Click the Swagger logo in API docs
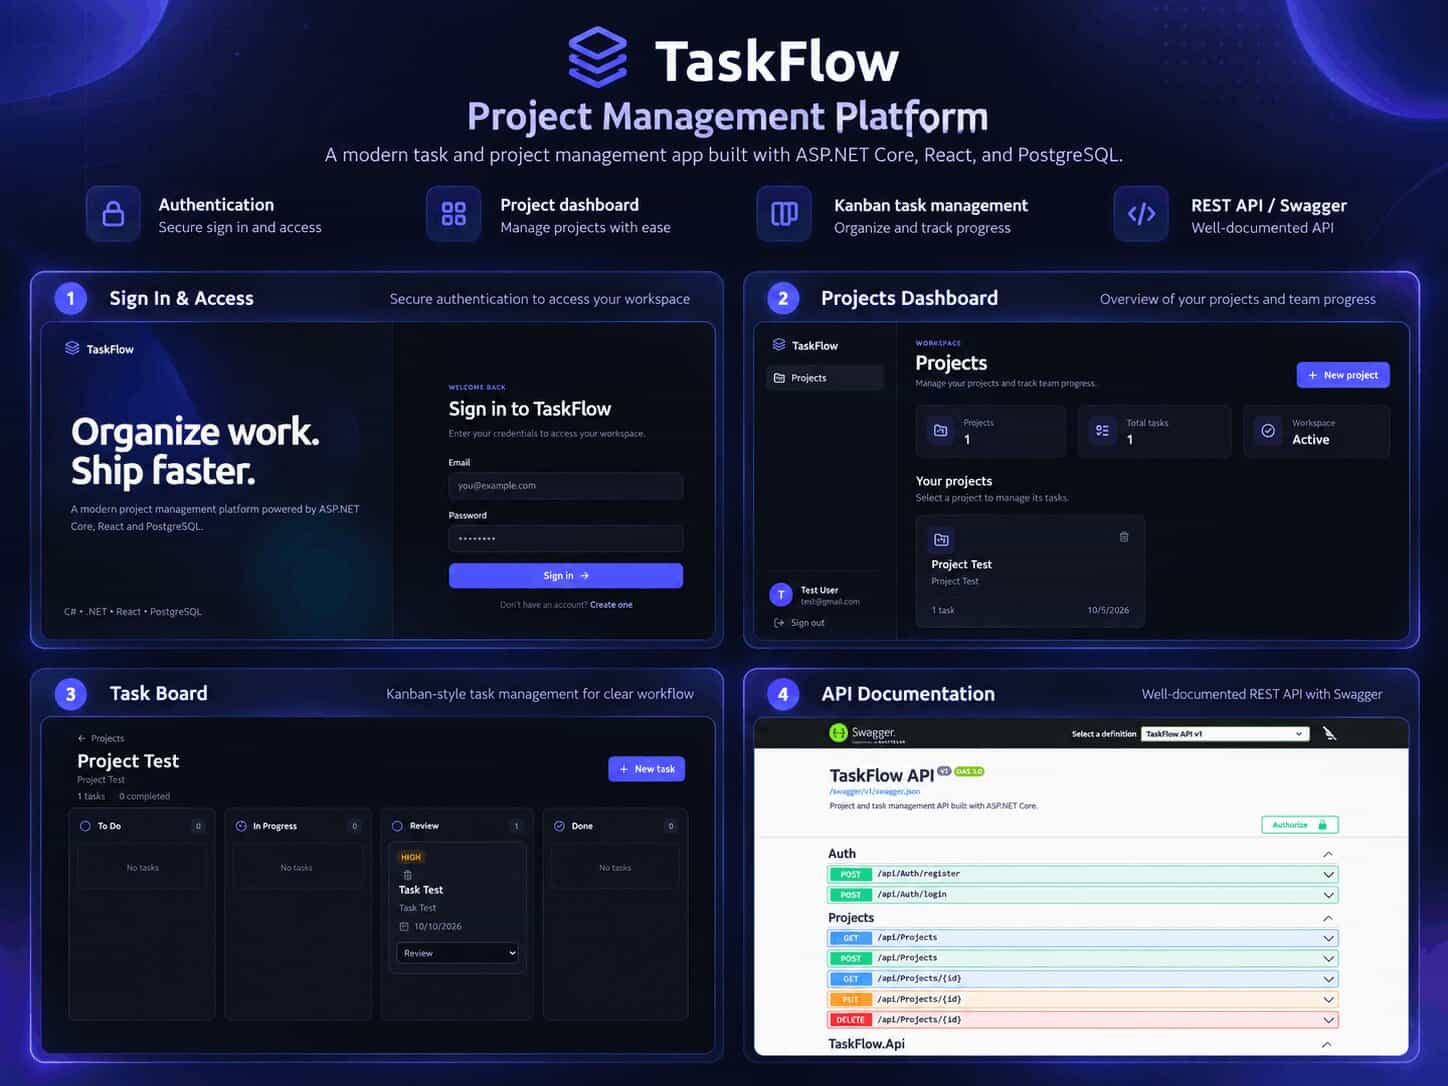1448x1086 pixels. (867, 733)
